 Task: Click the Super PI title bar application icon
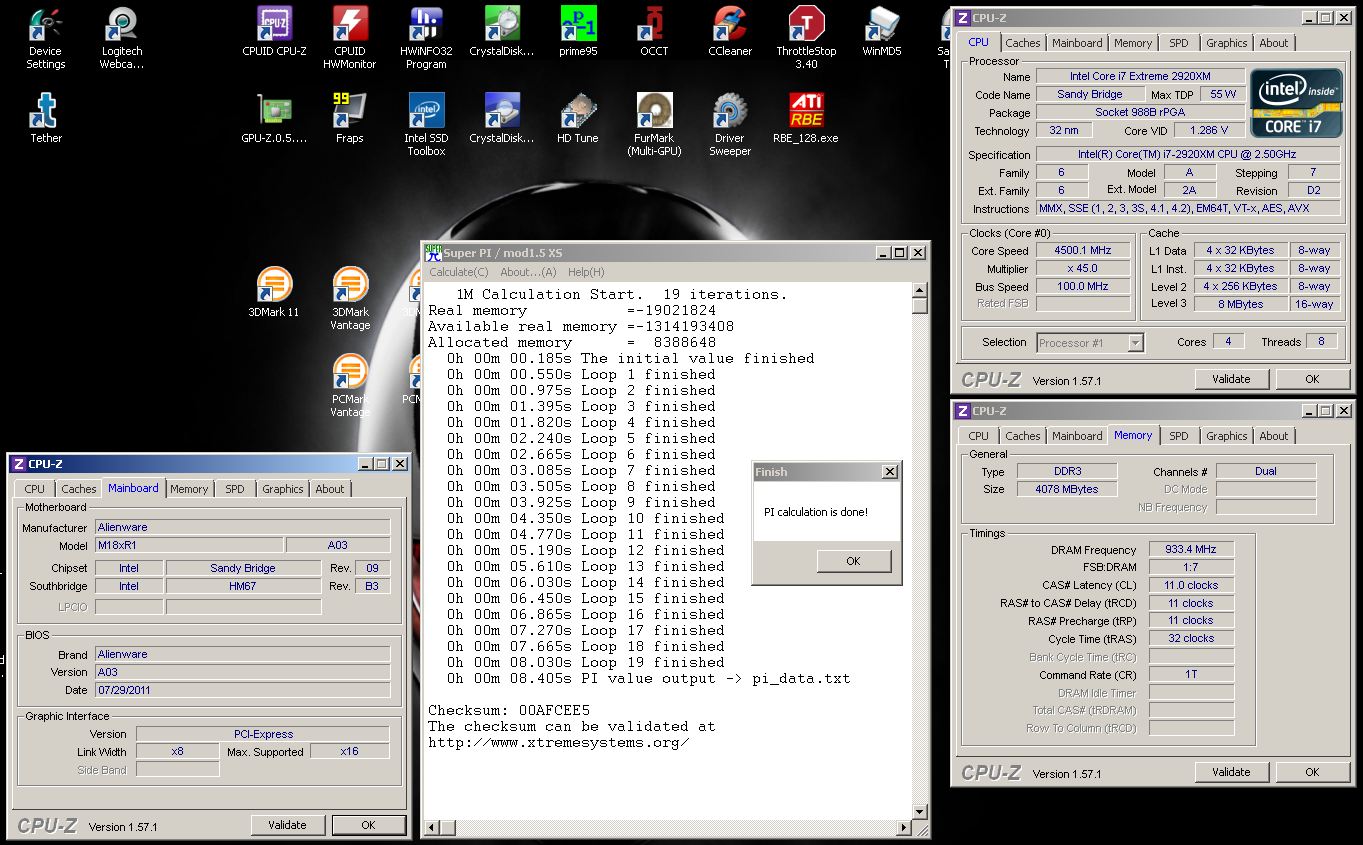pyautogui.click(x=433, y=253)
